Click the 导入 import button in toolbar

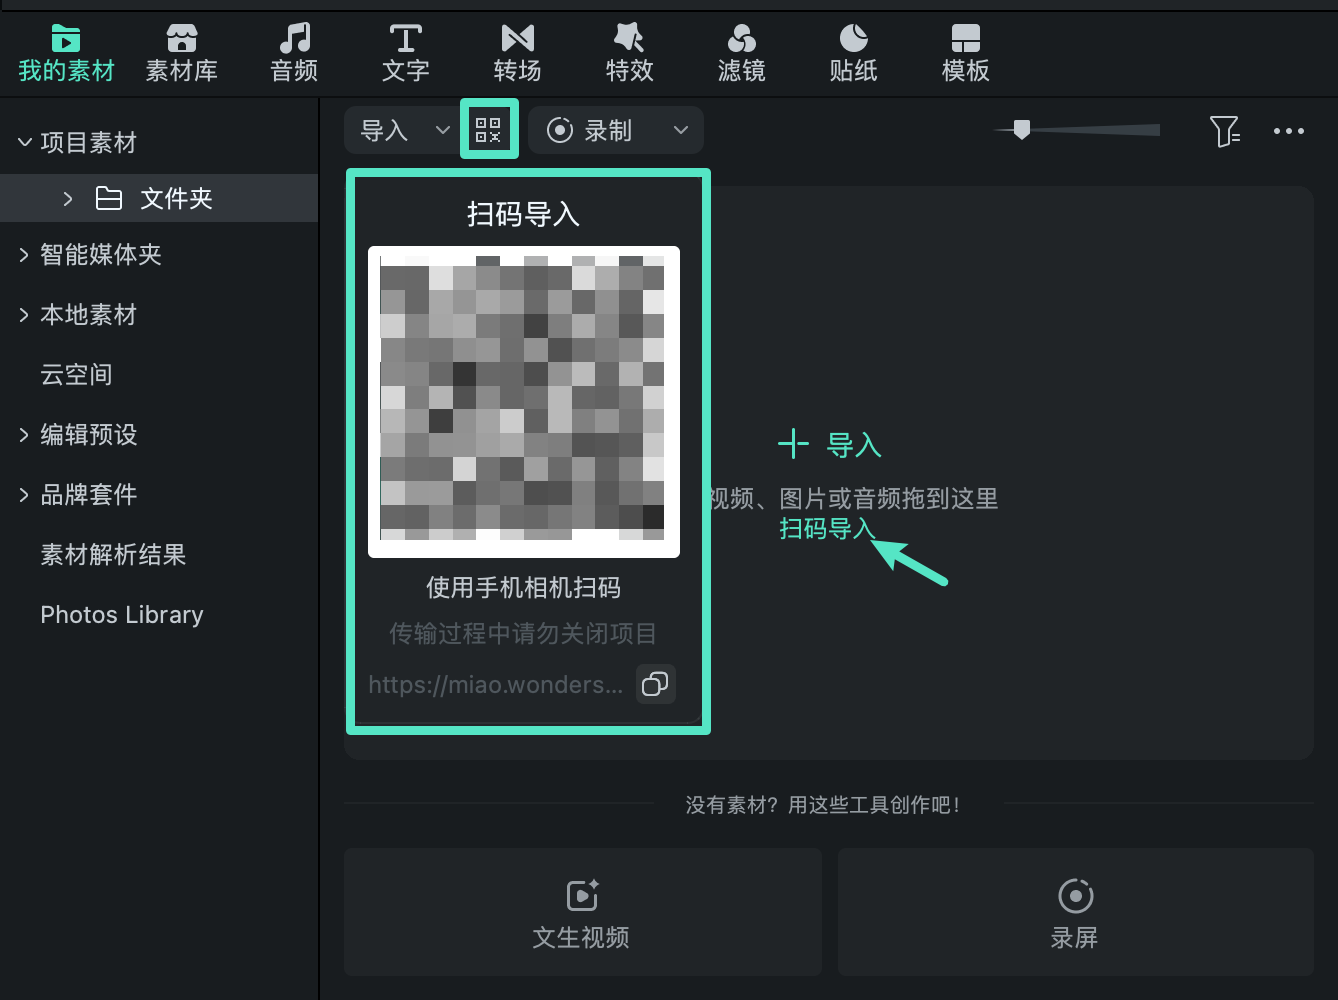click(x=384, y=130)
